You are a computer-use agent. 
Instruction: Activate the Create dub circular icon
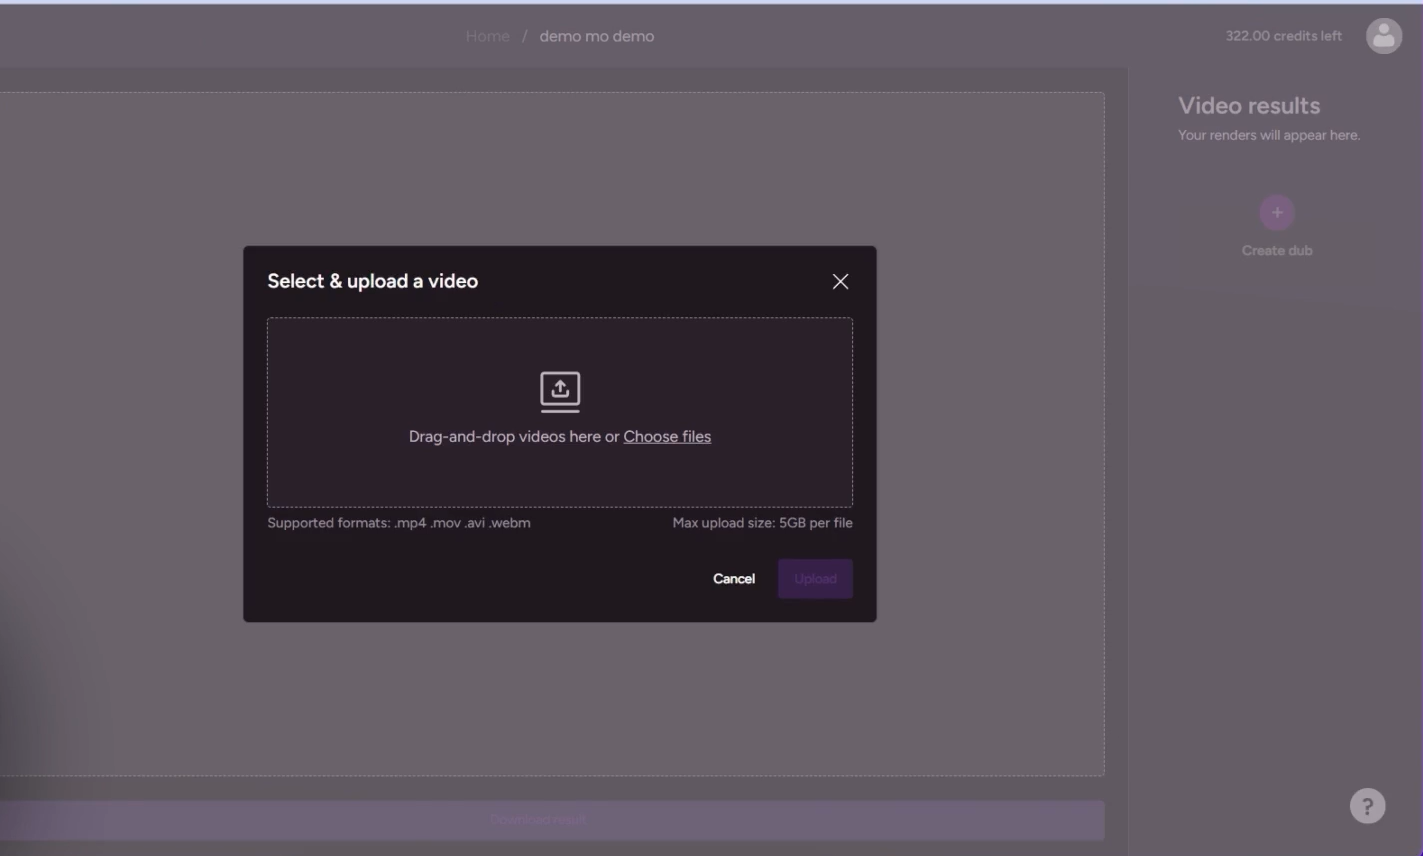click(x=1276, y=212)
